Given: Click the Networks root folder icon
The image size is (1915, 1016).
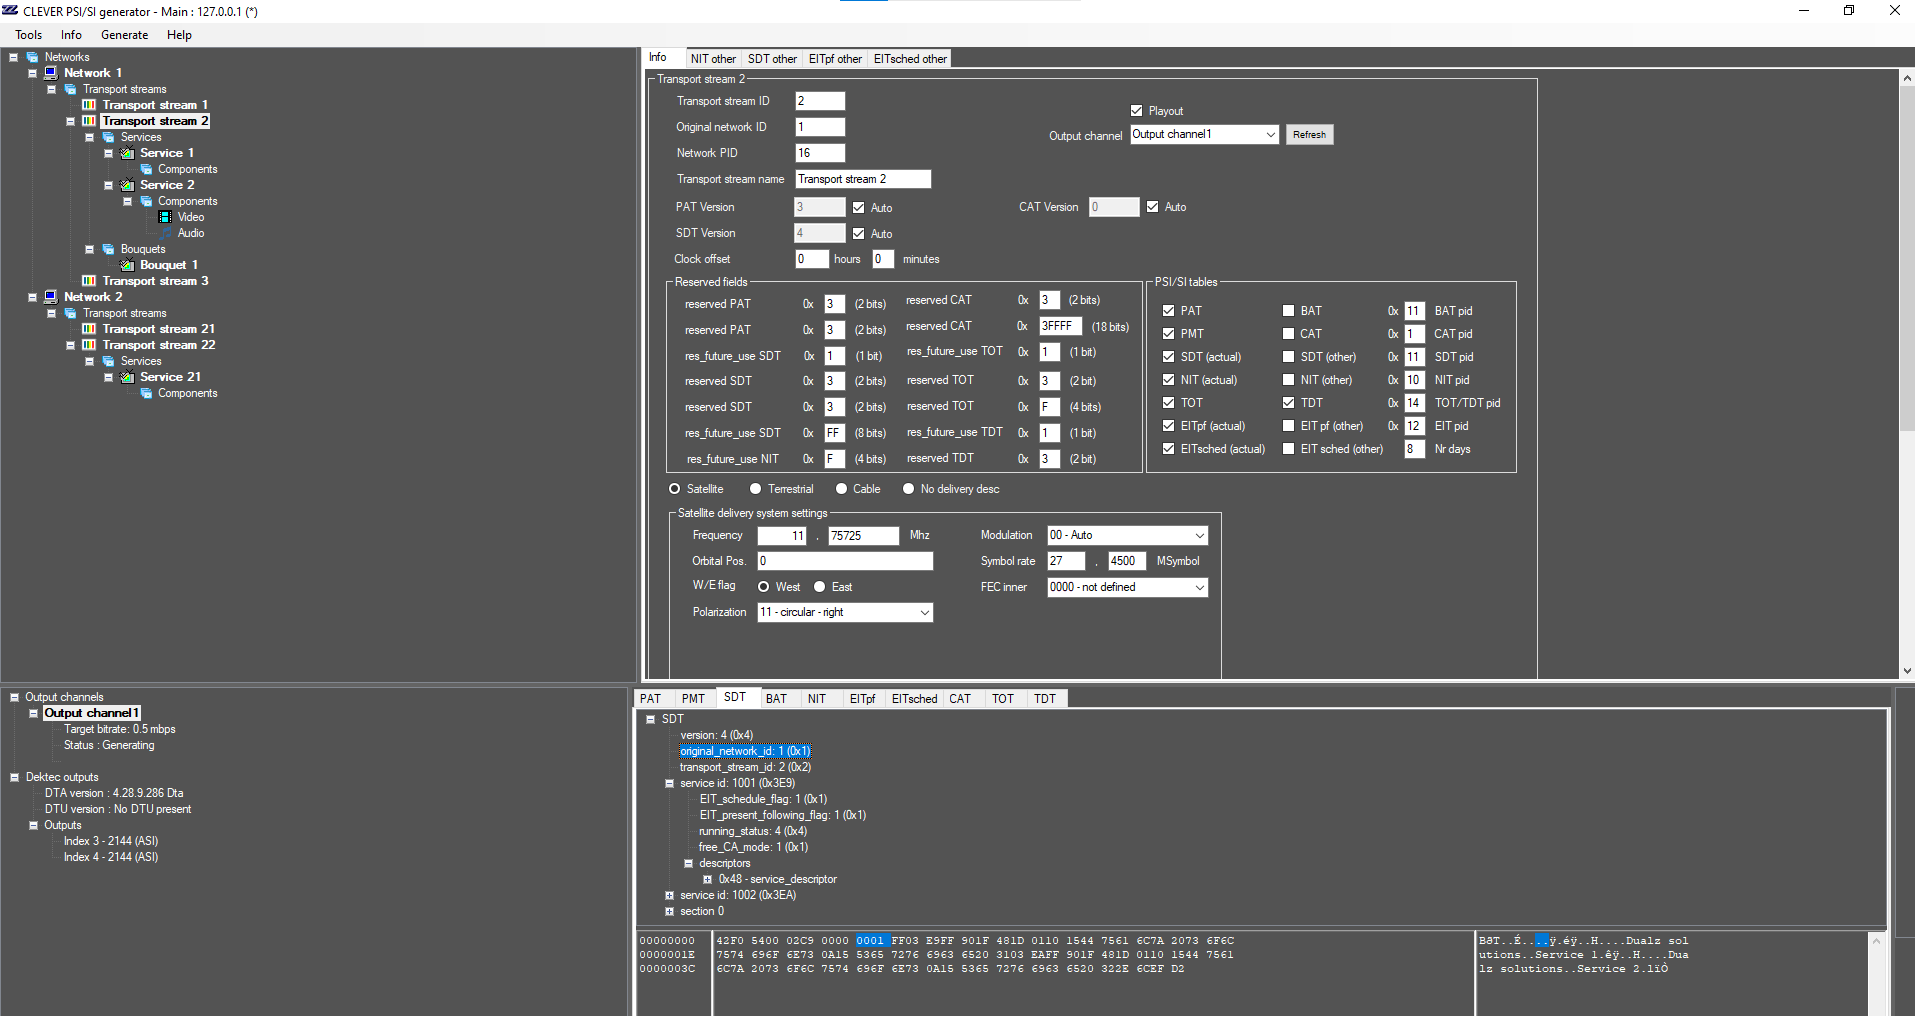Looking at the screenshot, I should click(32, 57).
